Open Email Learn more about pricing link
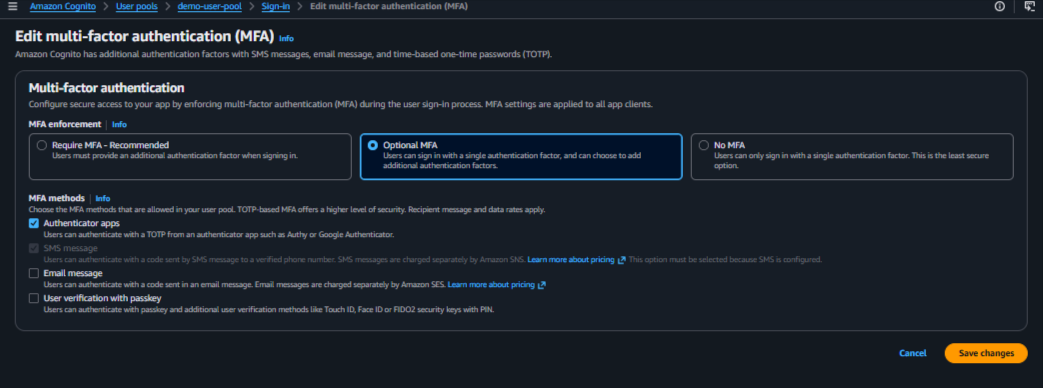This screenshot has height=388, width=1043. click(491, 285)
